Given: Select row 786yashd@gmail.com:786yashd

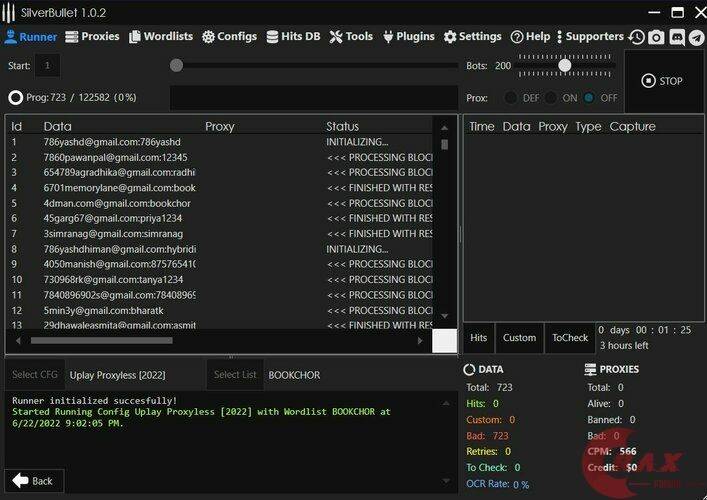Looking at the screenshot, I should [x=221, y=142].
